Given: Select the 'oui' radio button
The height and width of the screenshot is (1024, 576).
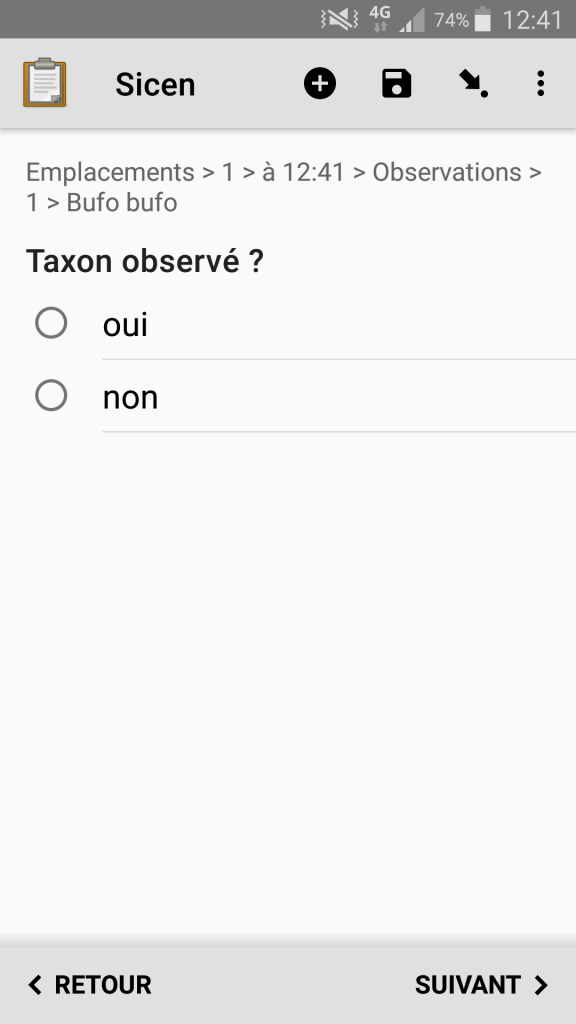Looking at the screenshot, I should [51, 323].
